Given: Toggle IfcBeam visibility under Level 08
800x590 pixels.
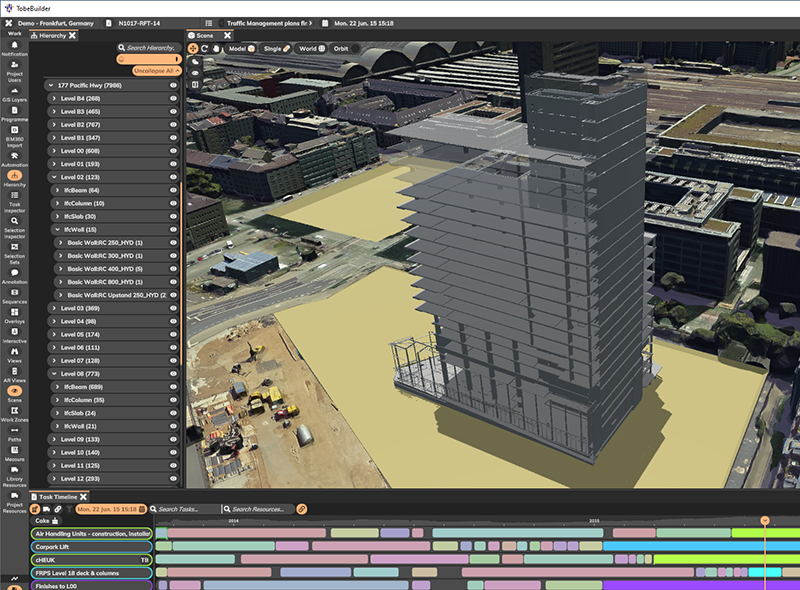Looking at the screenshot, I should click(x=172, y=387).
